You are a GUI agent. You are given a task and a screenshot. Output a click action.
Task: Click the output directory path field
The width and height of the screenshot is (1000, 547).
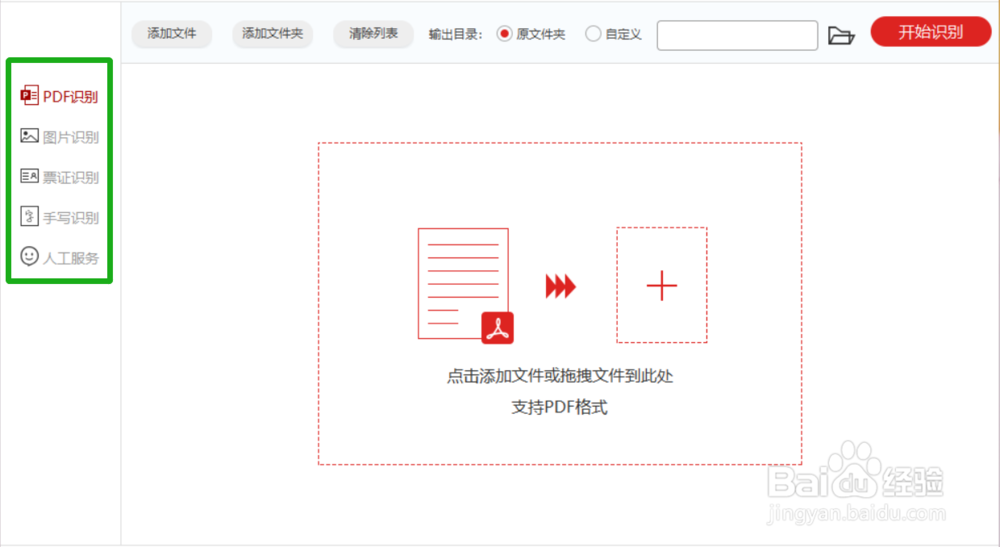tap(737, 35)
